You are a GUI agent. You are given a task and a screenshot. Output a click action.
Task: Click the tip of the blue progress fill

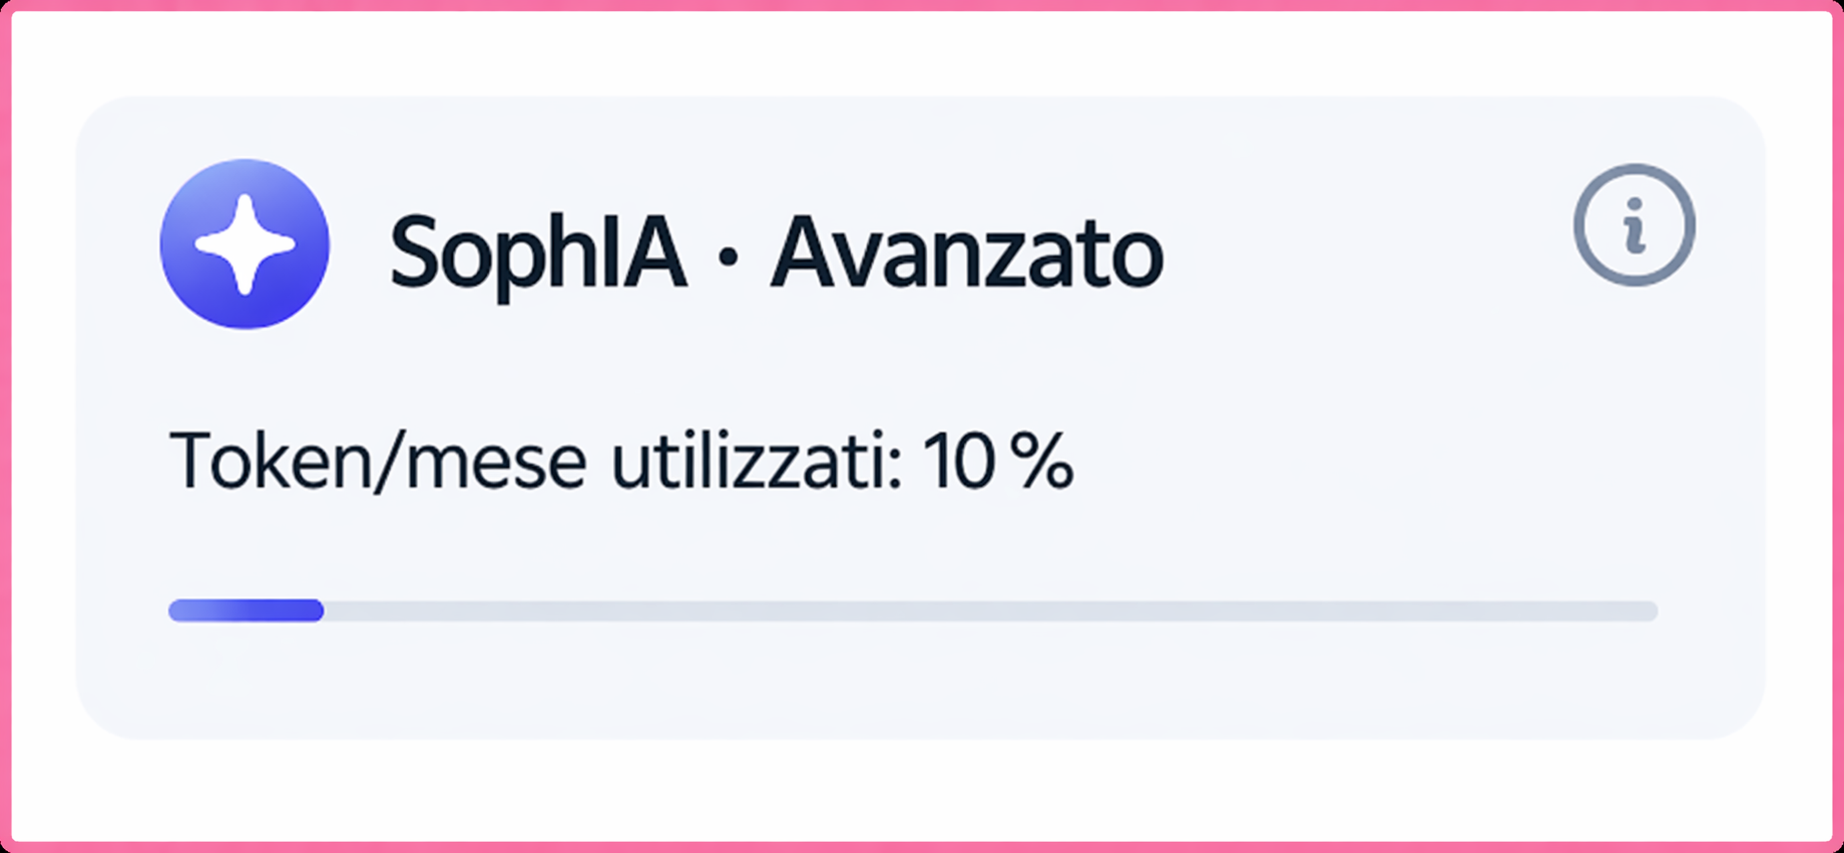[318, 610]
